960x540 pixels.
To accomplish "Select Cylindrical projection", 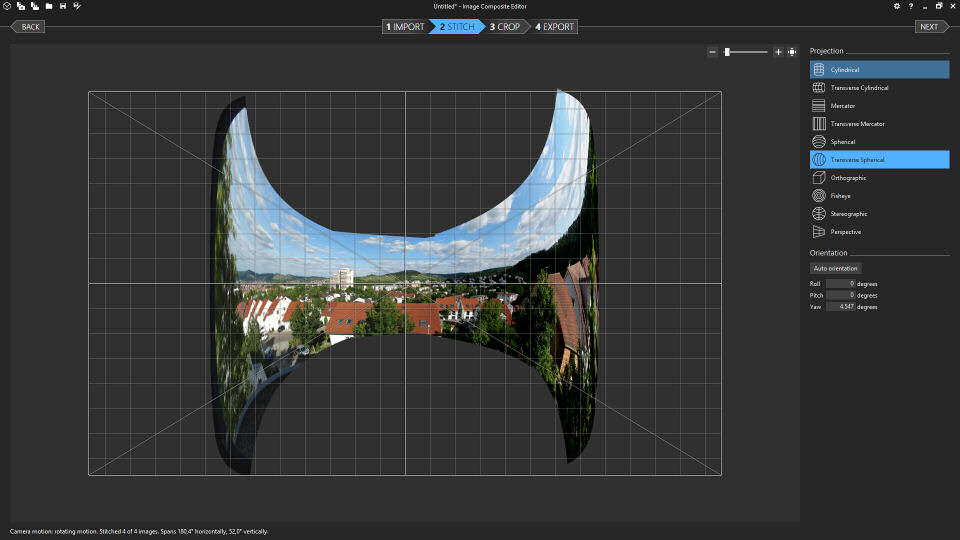I will (879, 70).
